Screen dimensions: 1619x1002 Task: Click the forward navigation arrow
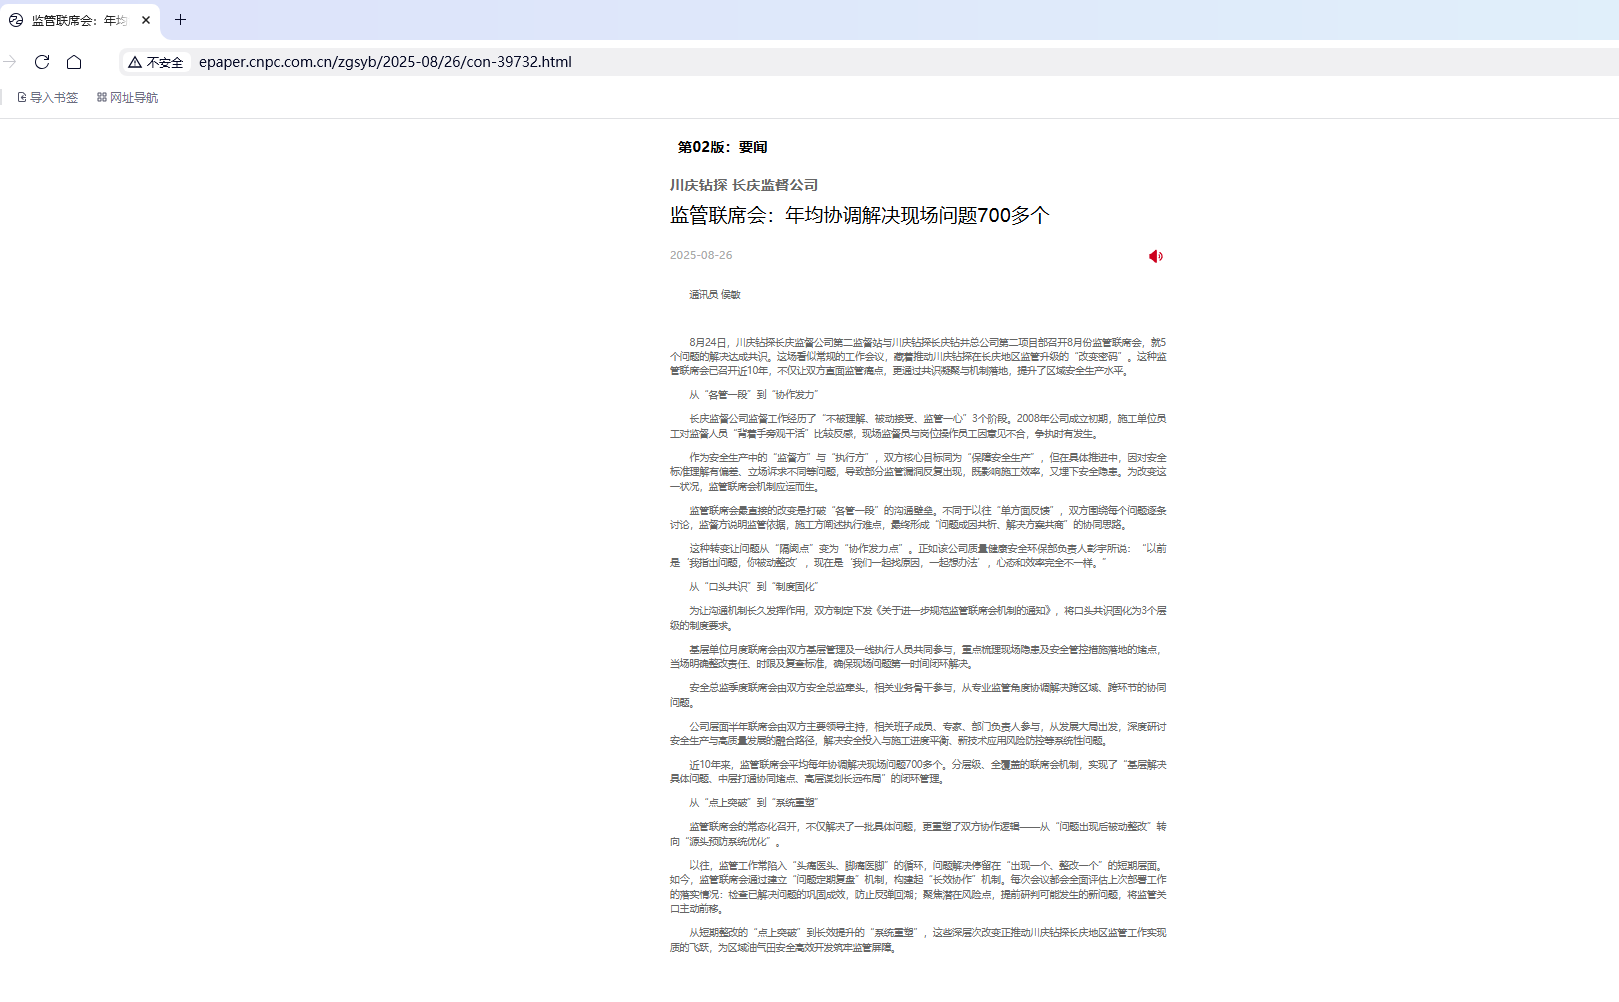(x=11, y=62)
